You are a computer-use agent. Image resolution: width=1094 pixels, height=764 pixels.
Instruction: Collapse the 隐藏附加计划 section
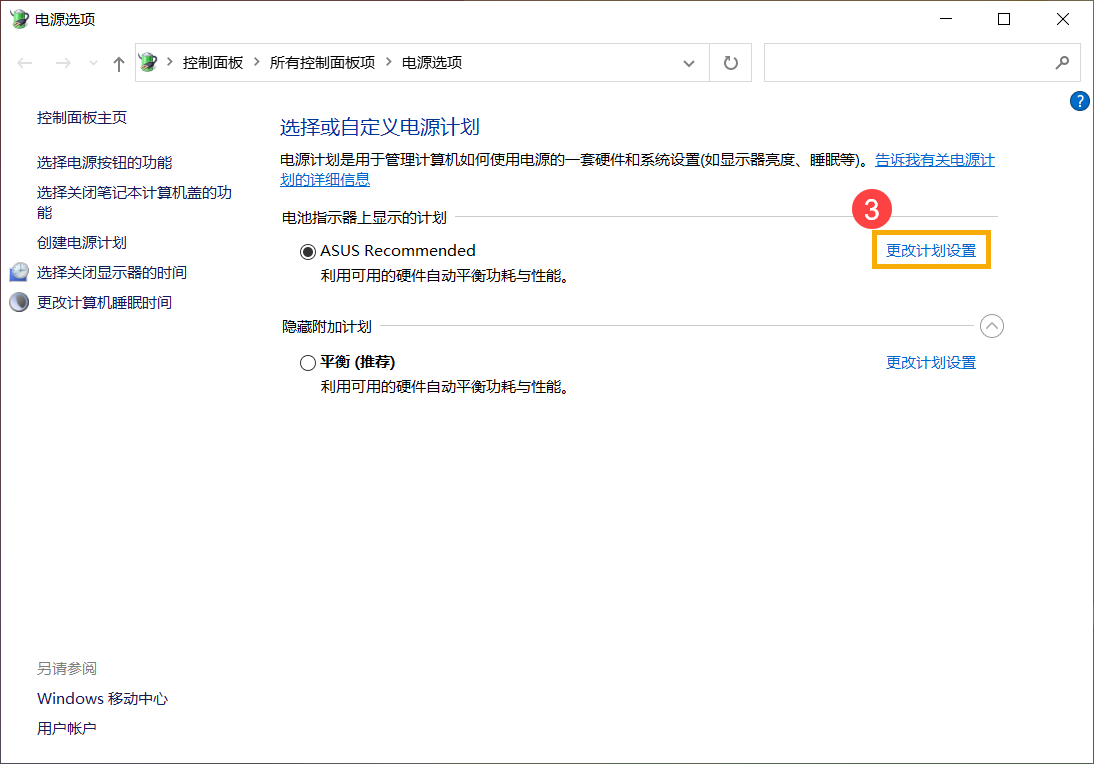[991, 325]
